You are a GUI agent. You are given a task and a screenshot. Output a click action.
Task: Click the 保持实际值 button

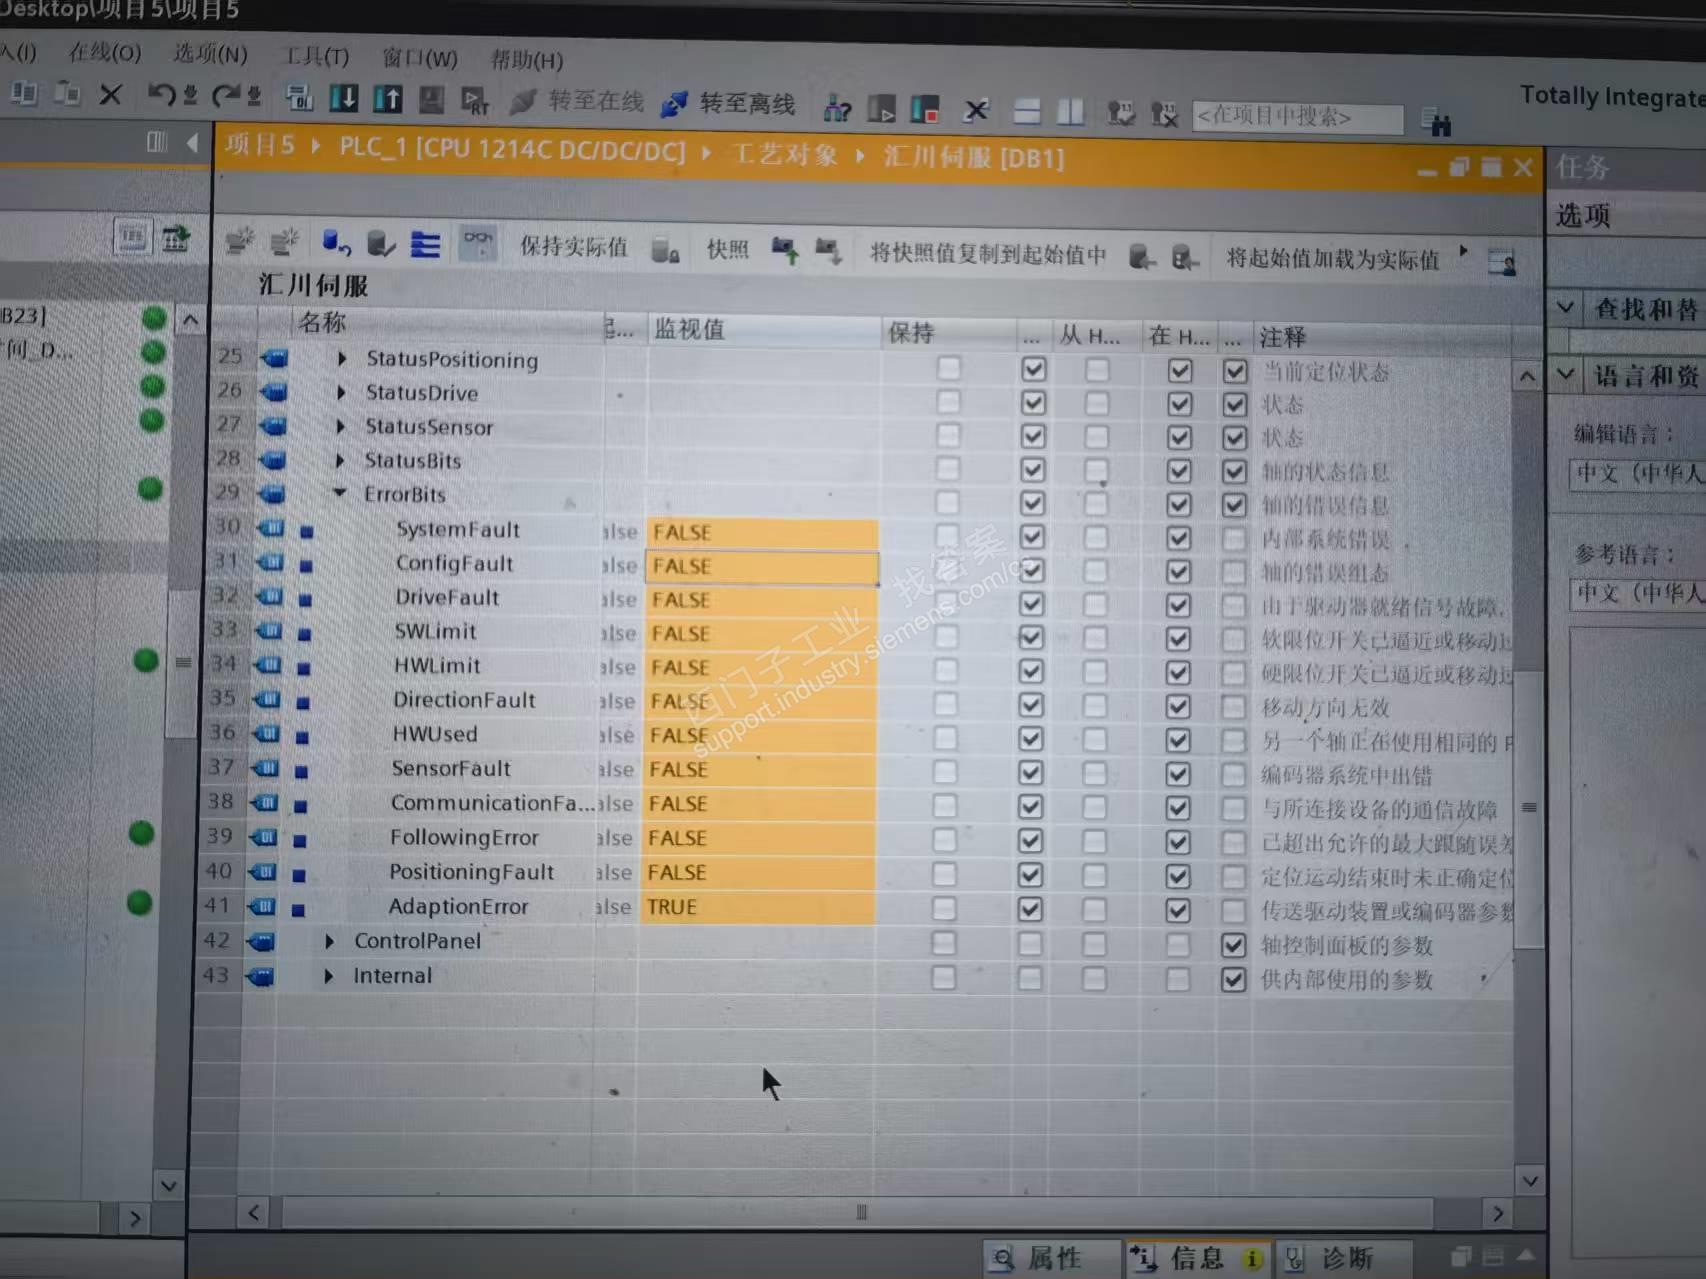[573, 246]
